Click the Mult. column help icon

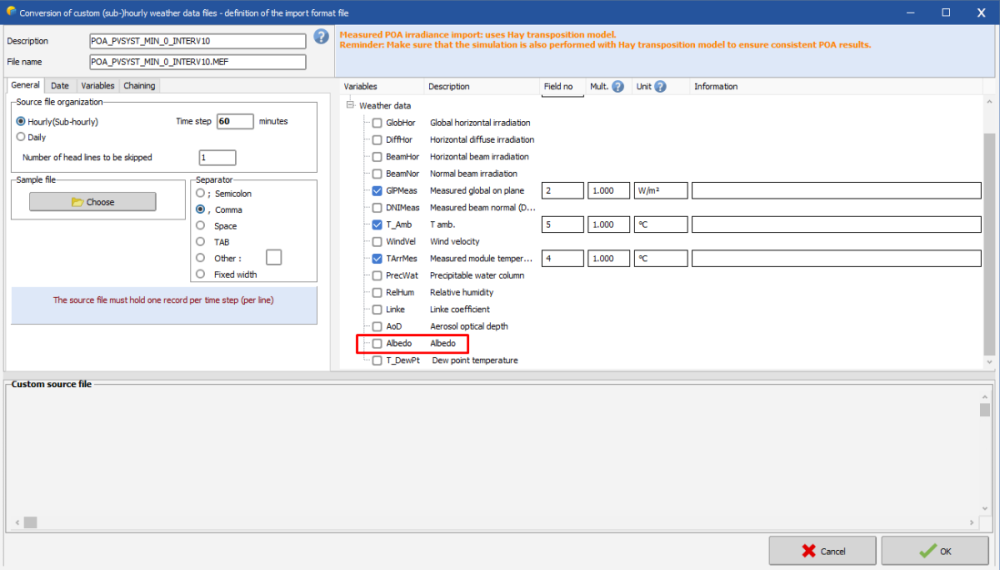(x=618, y=86)
